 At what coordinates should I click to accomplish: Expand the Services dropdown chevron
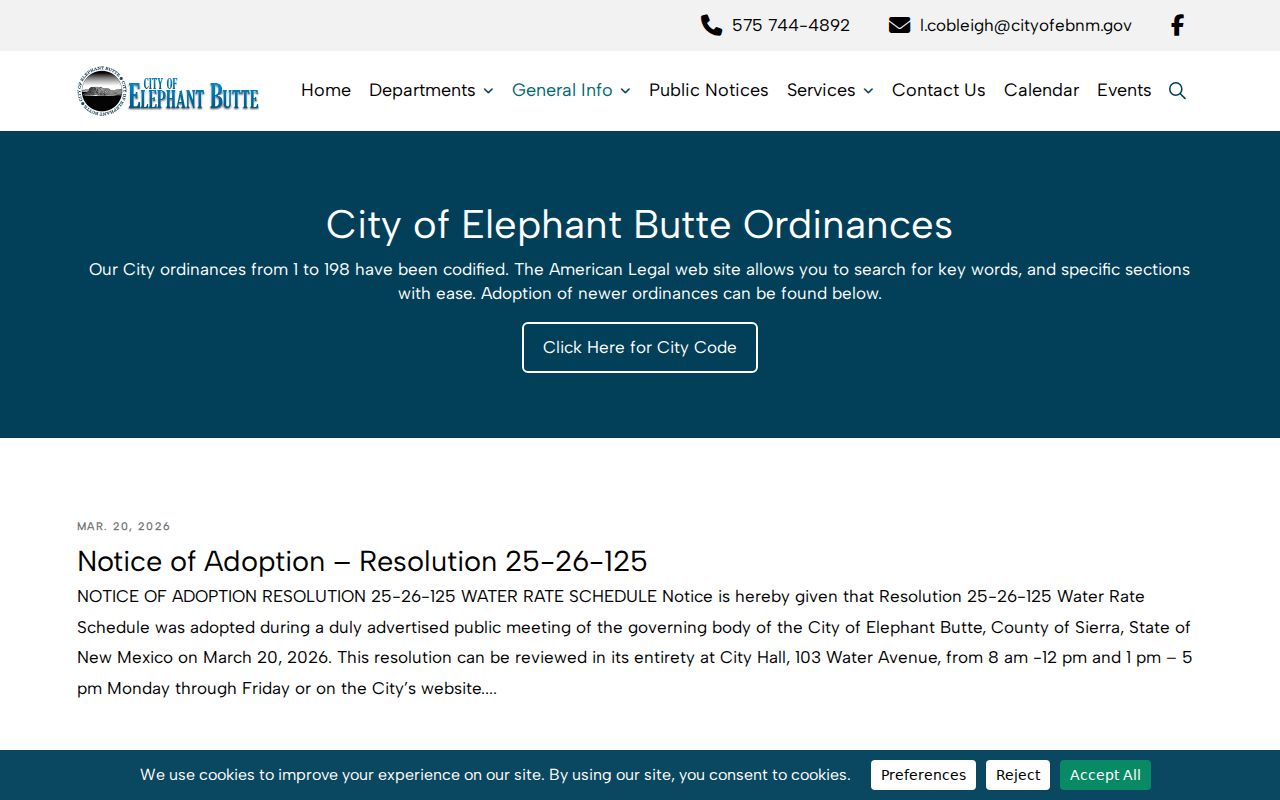(868, 91)
